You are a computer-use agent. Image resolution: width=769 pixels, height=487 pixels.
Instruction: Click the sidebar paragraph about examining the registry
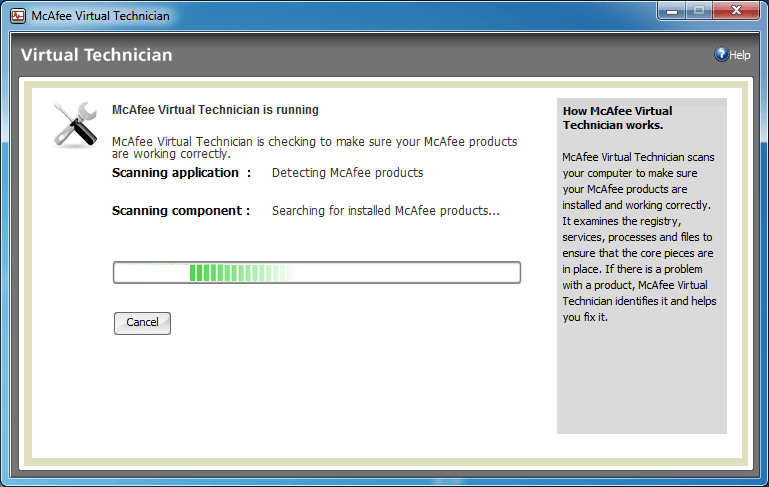(639, 237)
